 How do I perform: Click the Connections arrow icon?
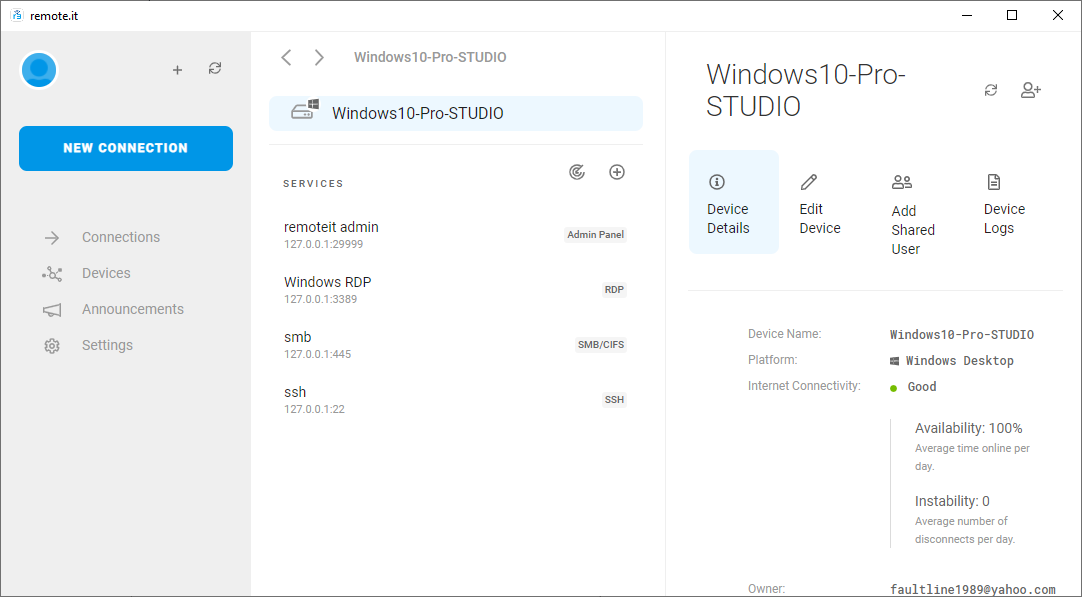click(52, 238)
